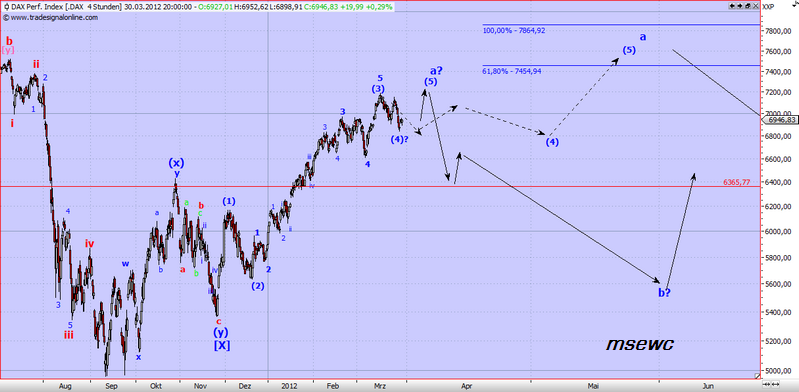Click the www.tradesignalonline.com copyright text

click(50, 17)
